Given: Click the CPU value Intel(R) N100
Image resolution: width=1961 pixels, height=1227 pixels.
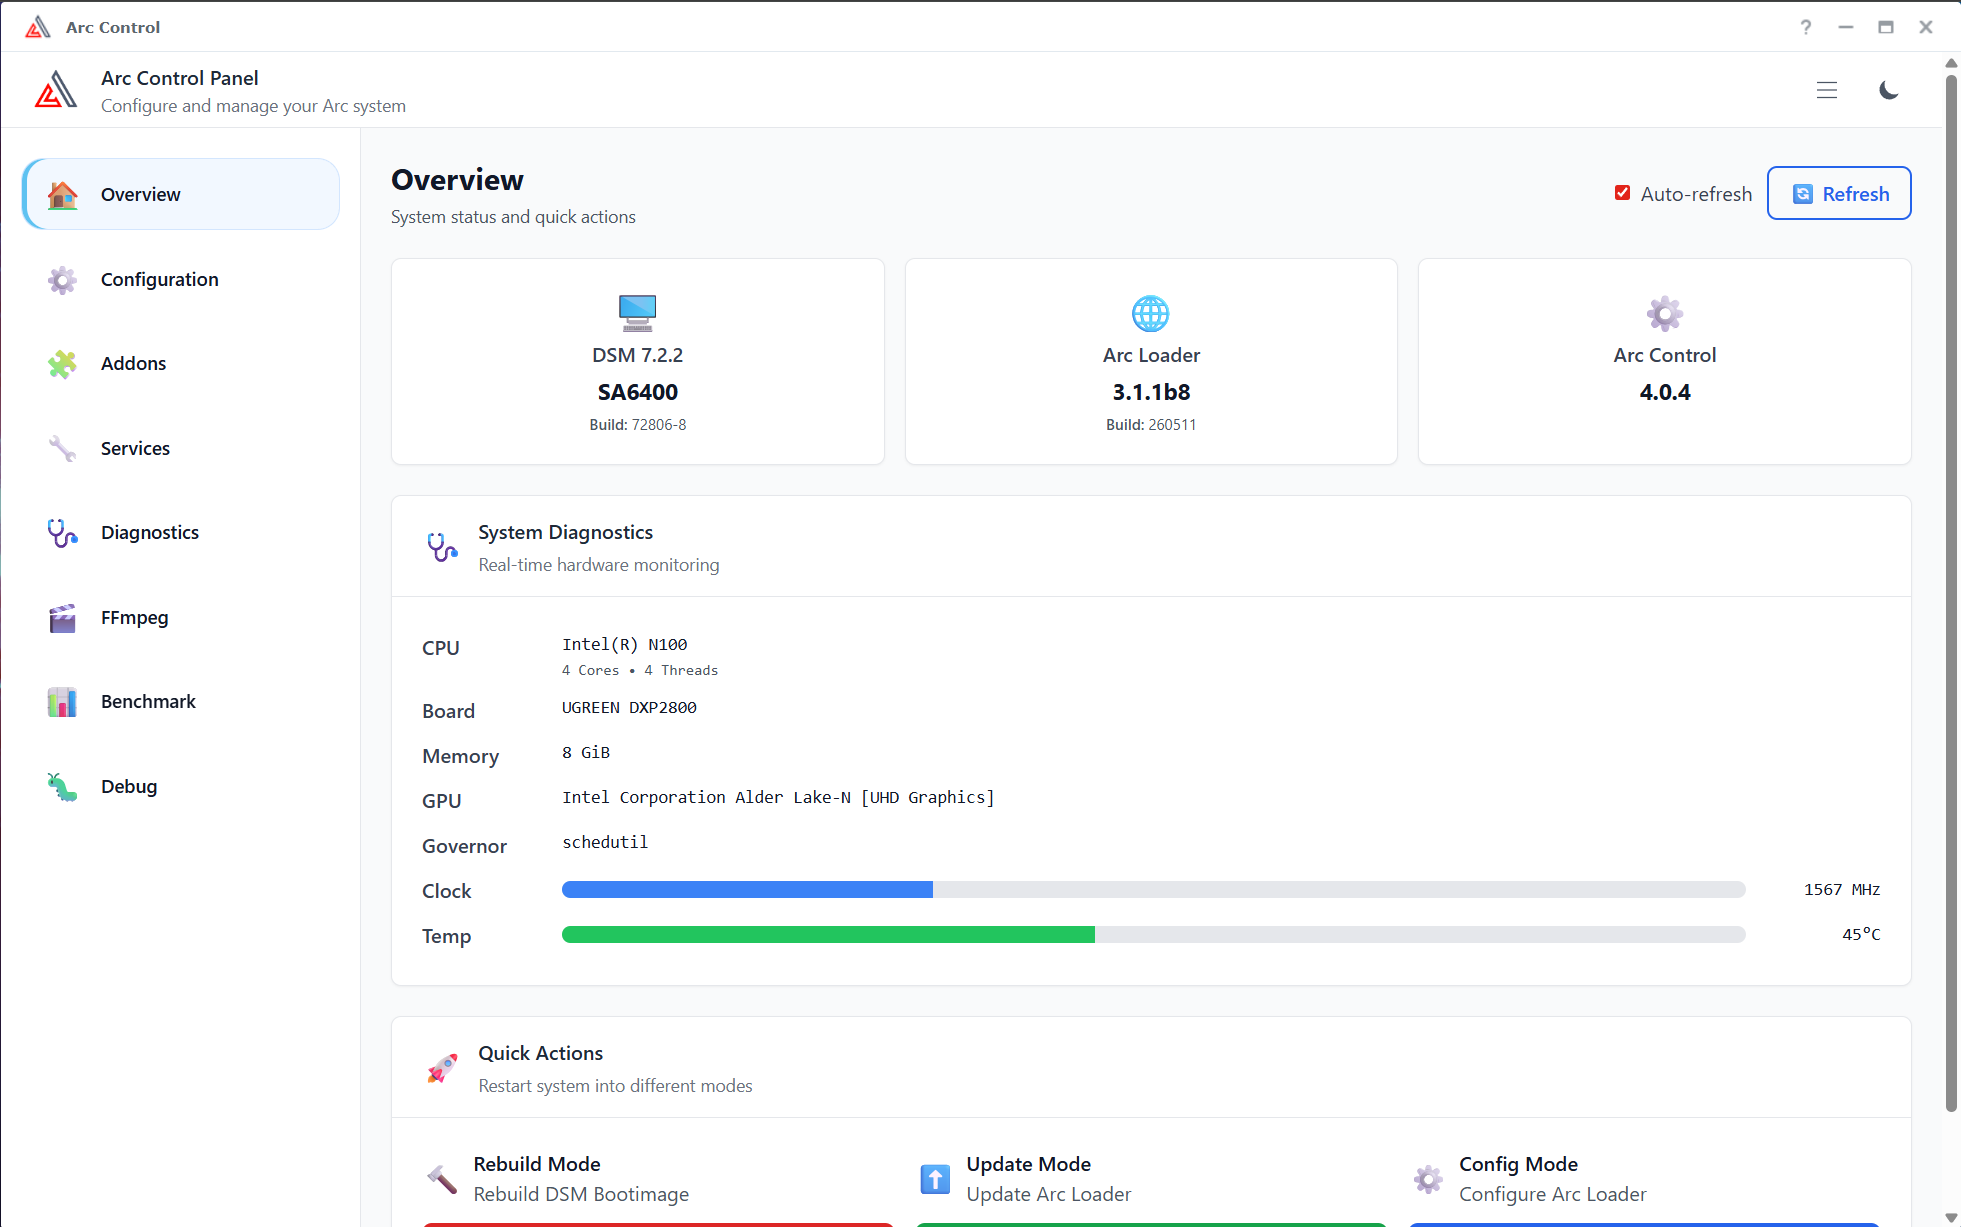Looking at the screenshot, I should click(625, 645).
